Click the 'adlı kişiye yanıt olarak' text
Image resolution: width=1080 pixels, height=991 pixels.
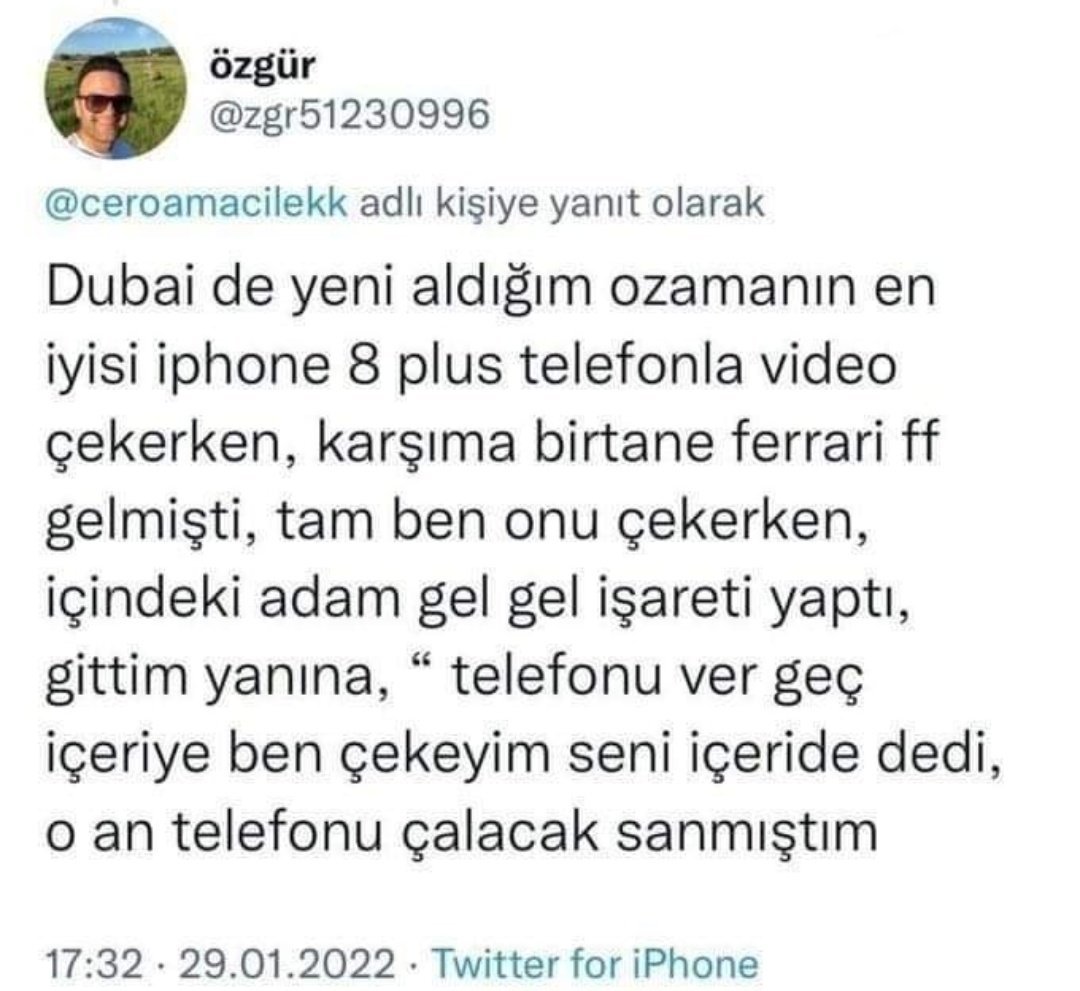pyautogui.click(x=562, y=203)
